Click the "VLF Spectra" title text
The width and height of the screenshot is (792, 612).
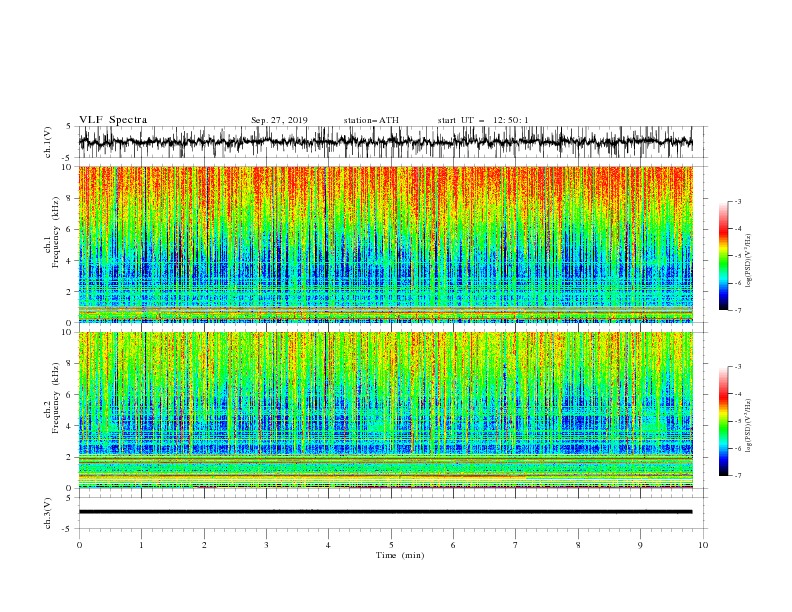(113, 120)
